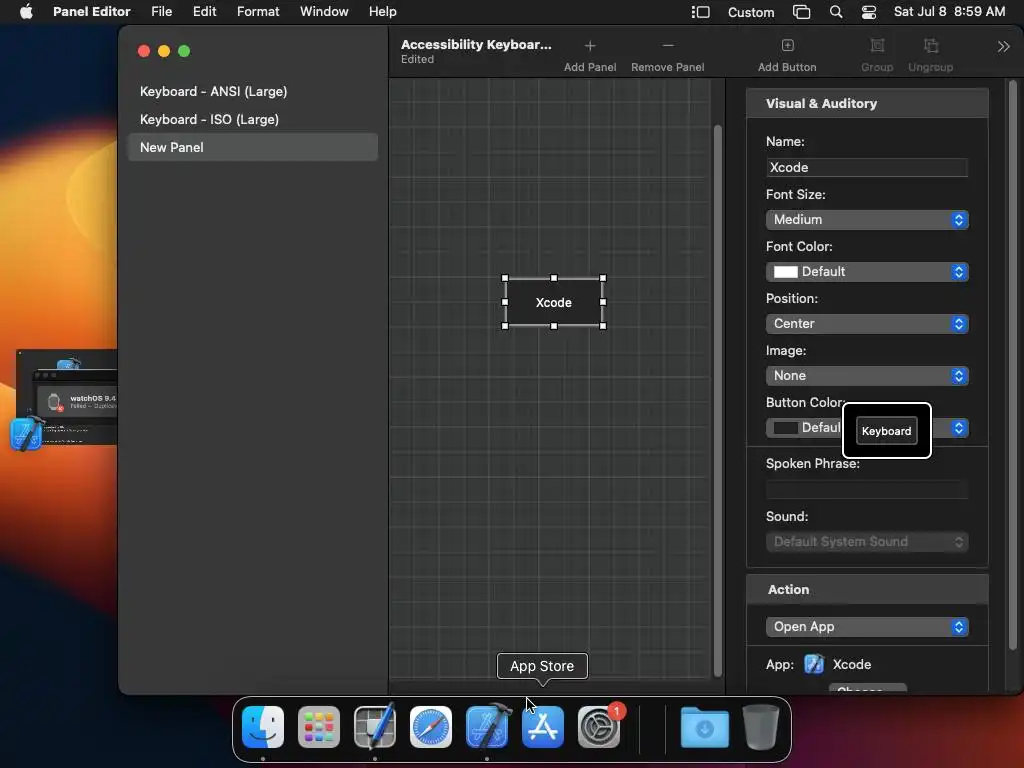Click the Add Panel plus icon
Image resolution: width=1024 pixels, height=768 pixels.
coord(590,46)
